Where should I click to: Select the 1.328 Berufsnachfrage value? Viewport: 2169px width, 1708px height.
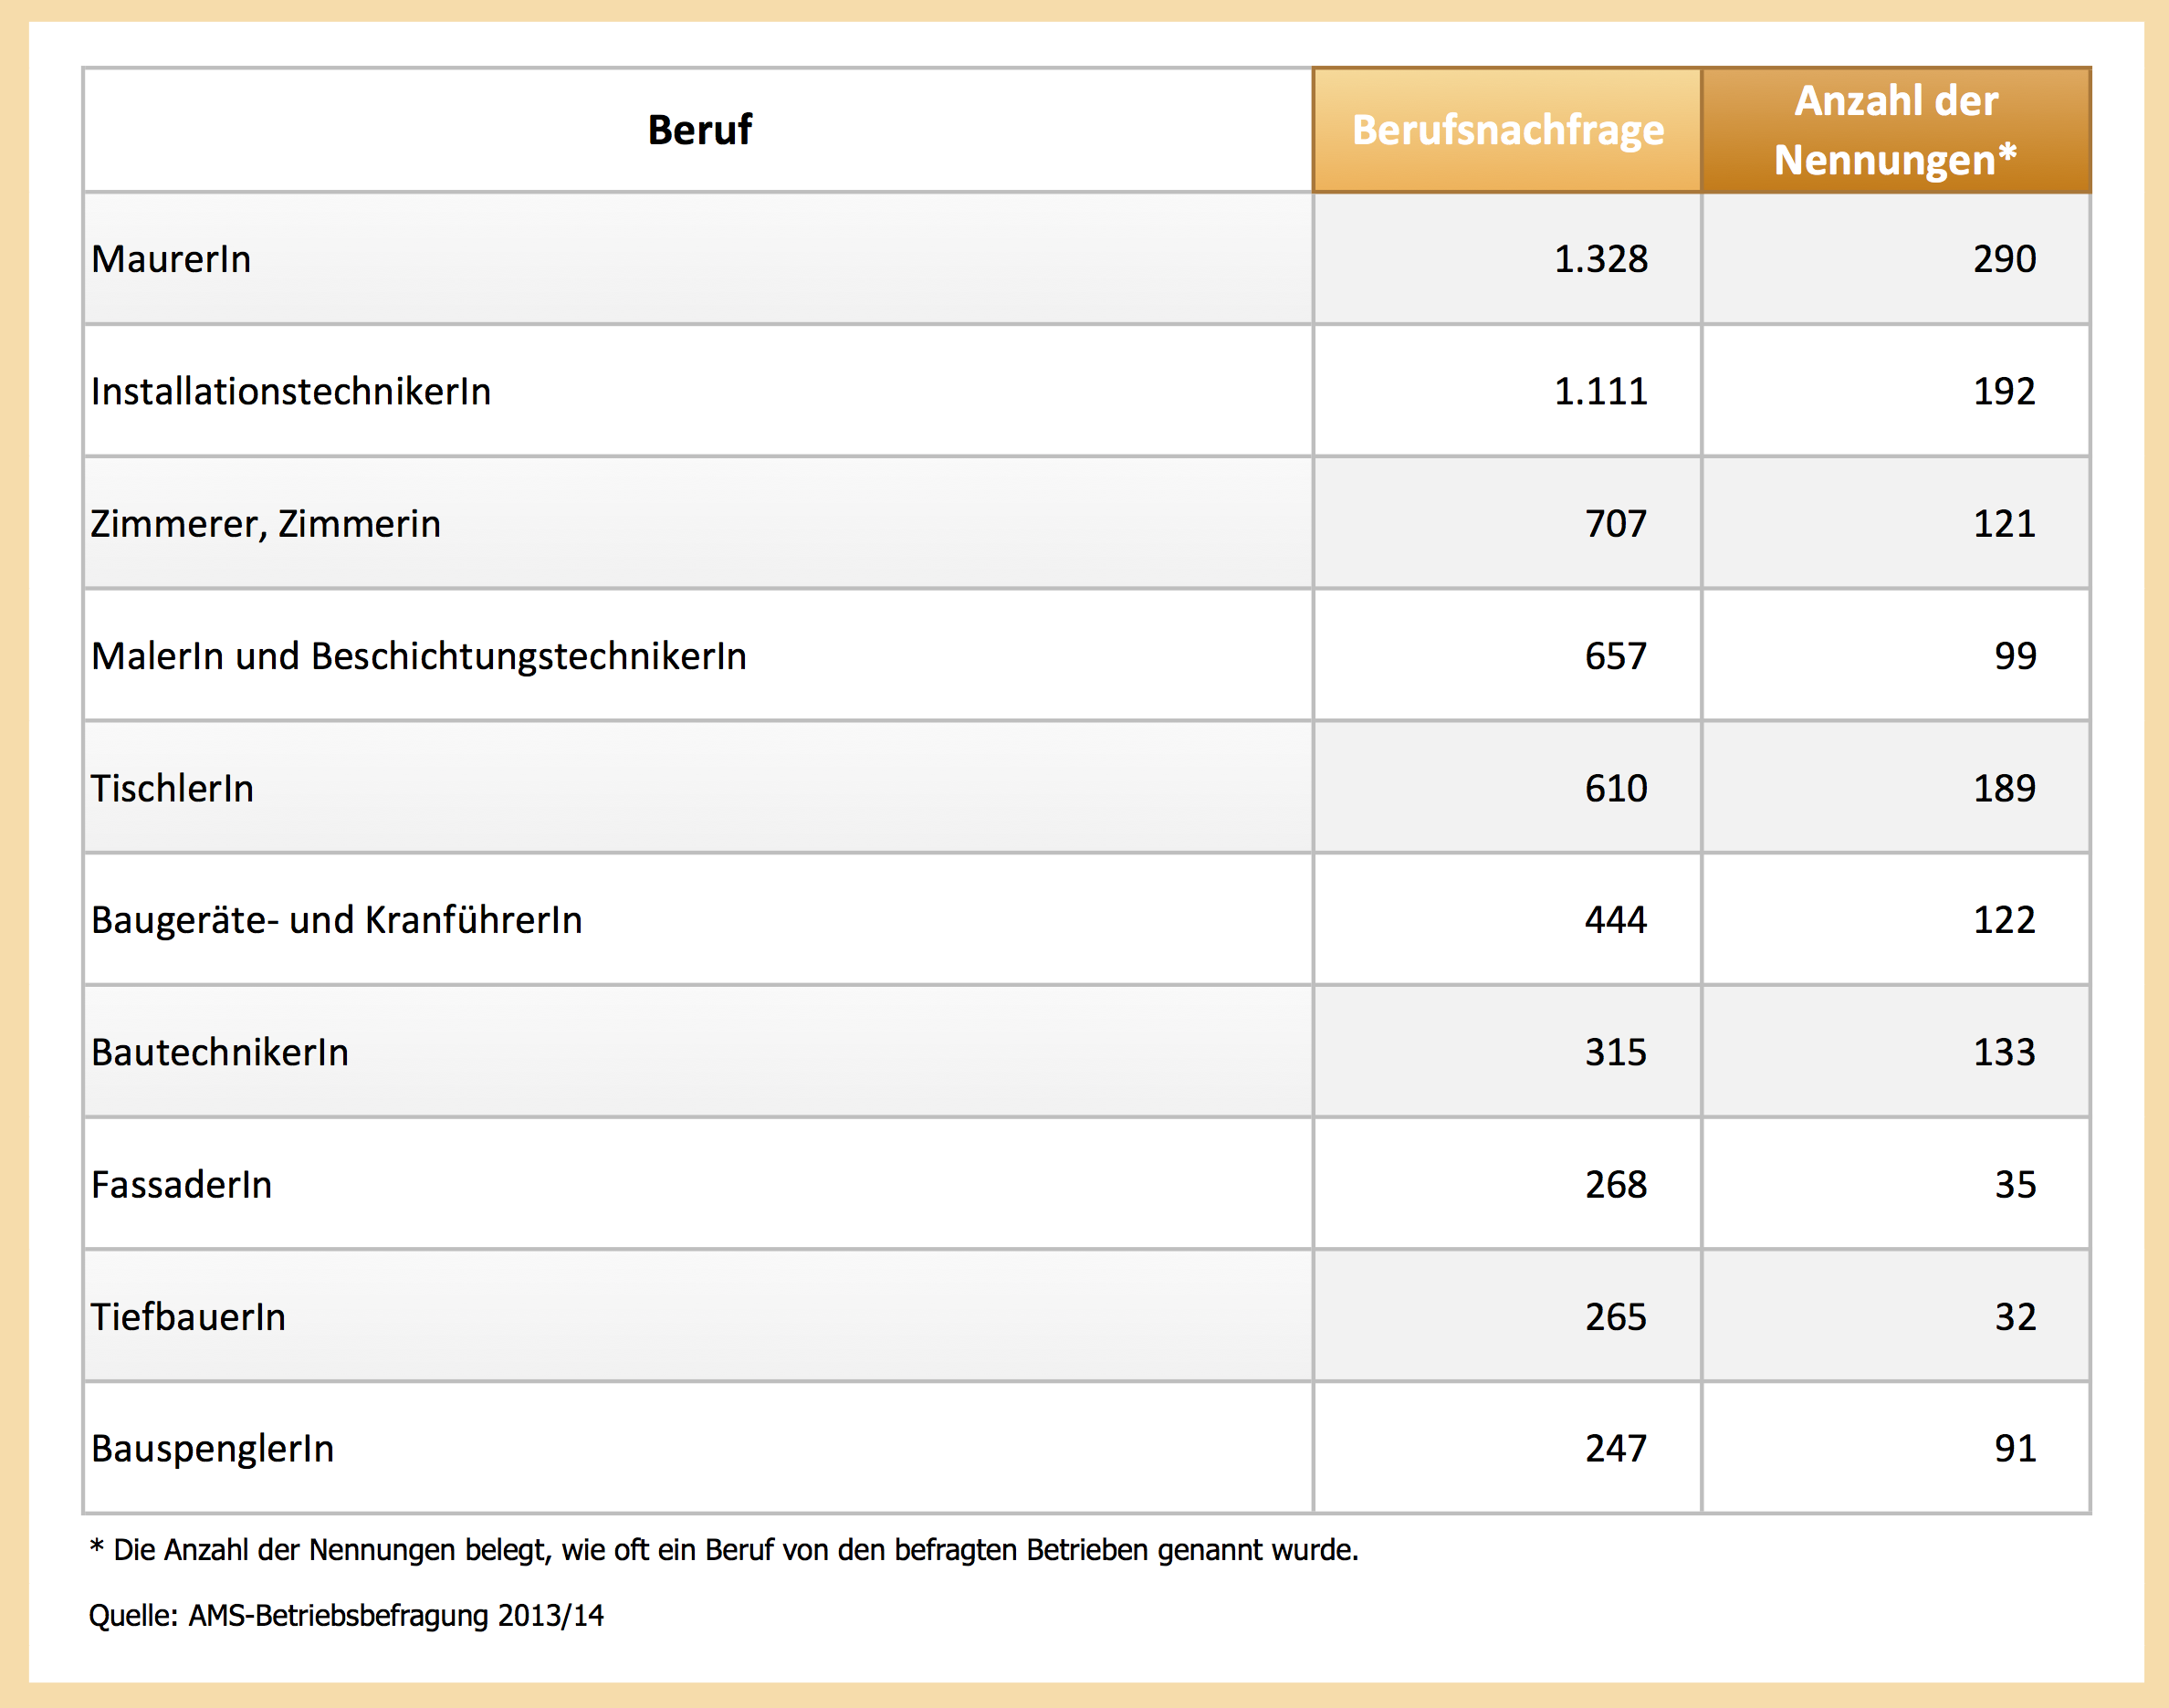[1600, 259]
